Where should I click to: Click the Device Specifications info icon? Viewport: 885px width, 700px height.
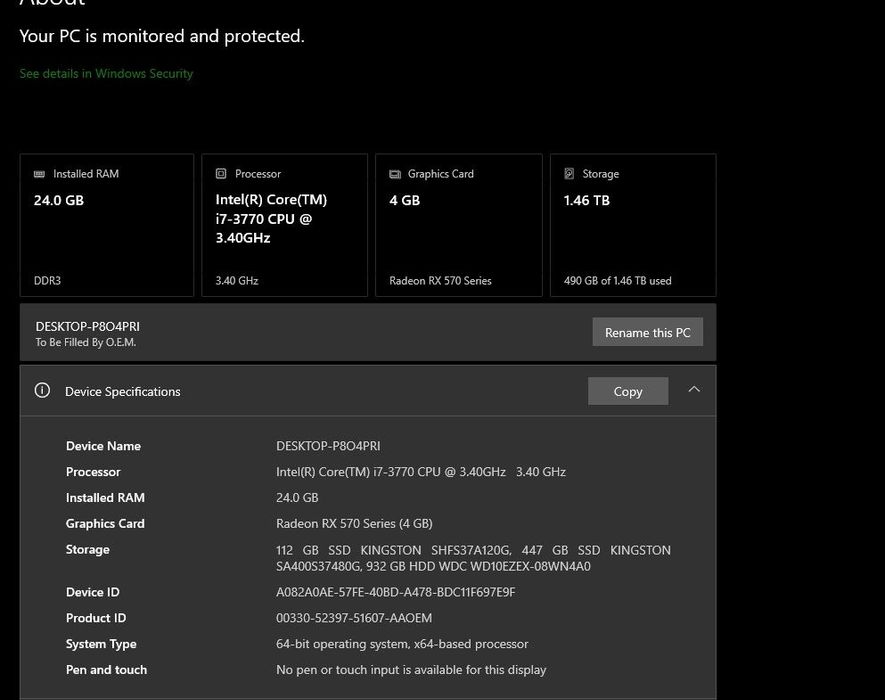pos(42,390)
